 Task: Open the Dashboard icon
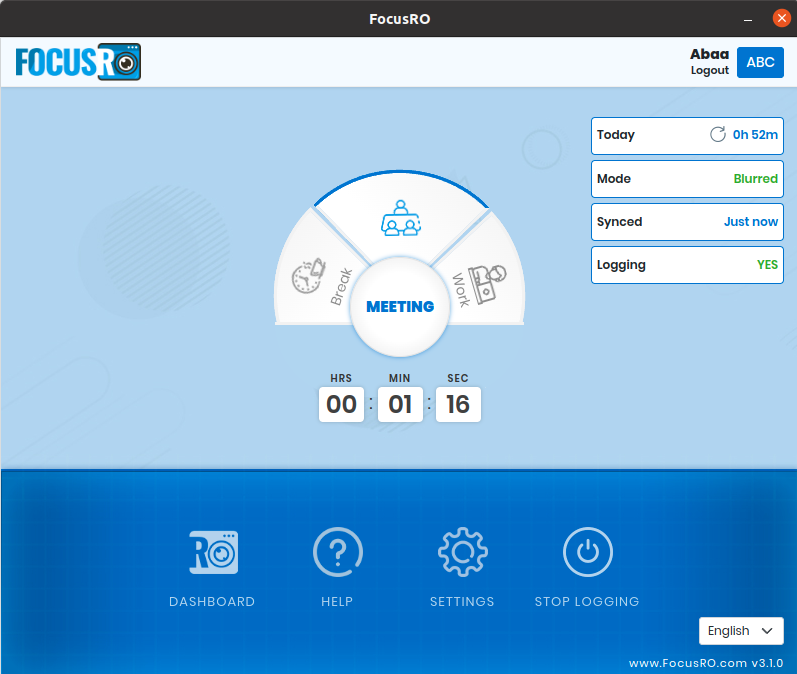click(213, 552)
